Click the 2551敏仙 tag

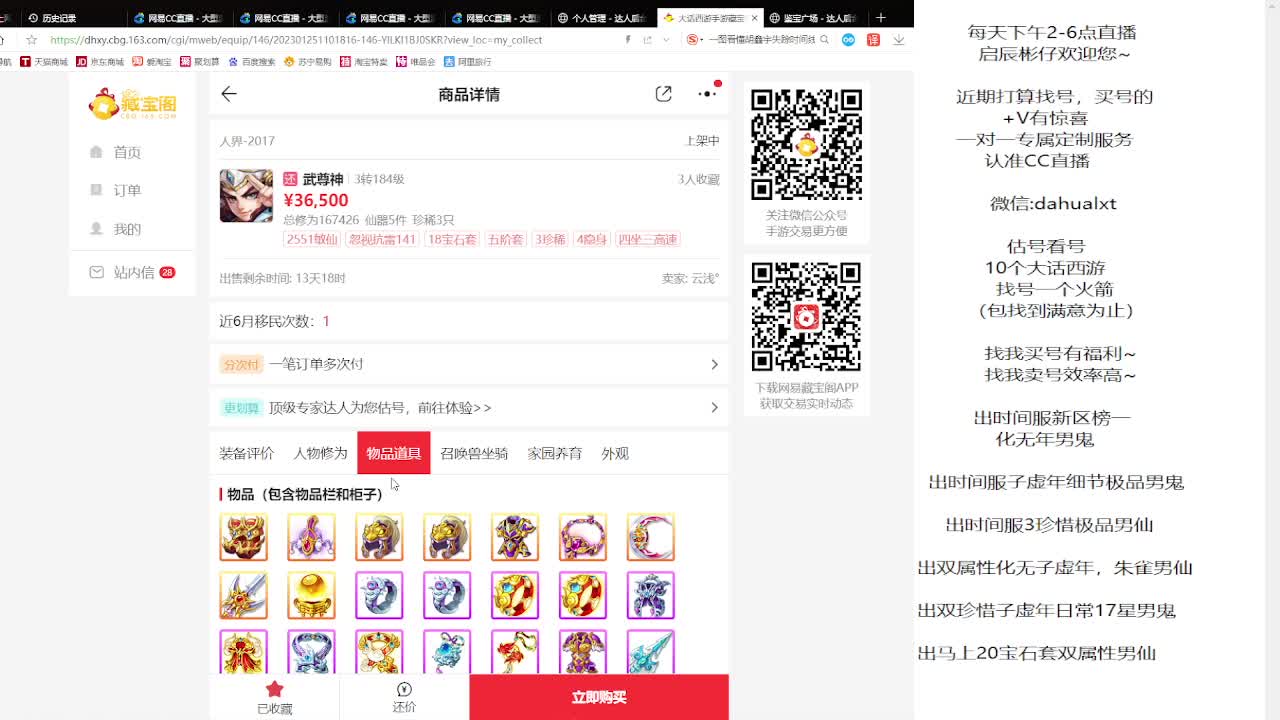pyautogui.click(x=312, y=239)
